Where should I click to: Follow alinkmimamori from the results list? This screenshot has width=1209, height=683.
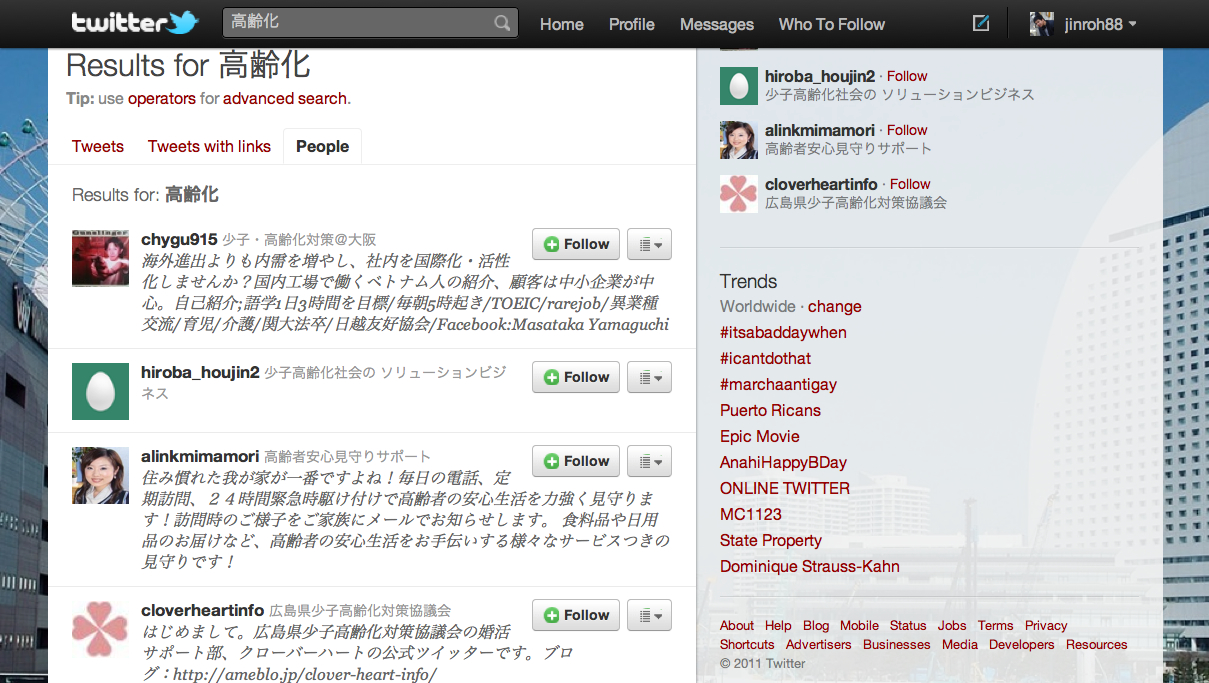(576, 461)
